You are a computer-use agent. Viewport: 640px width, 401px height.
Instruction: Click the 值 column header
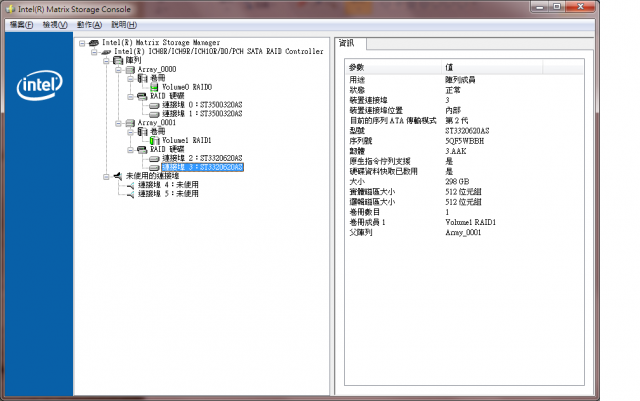point(492,67)
